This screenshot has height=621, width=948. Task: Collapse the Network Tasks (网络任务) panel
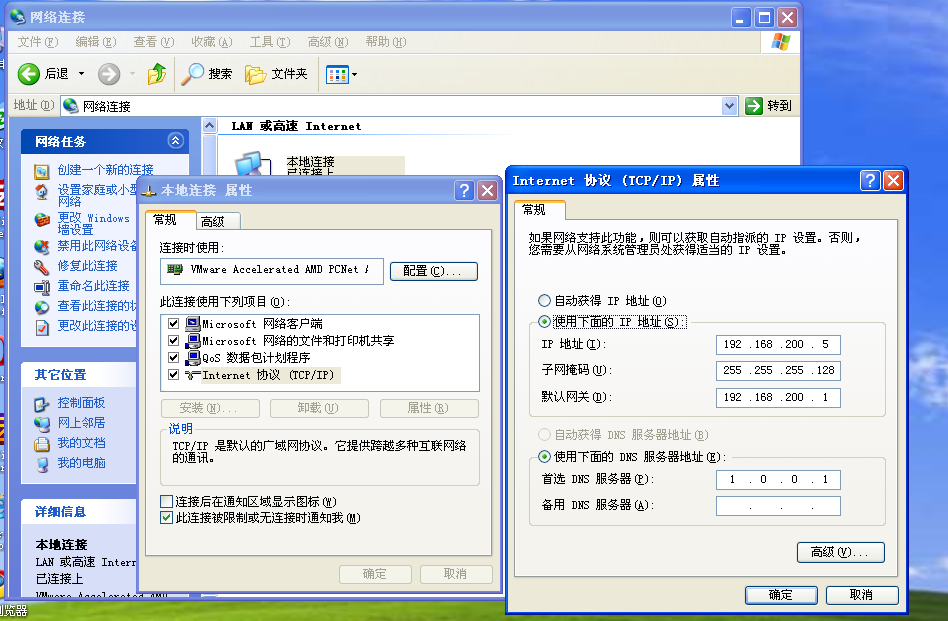point(176,141)
